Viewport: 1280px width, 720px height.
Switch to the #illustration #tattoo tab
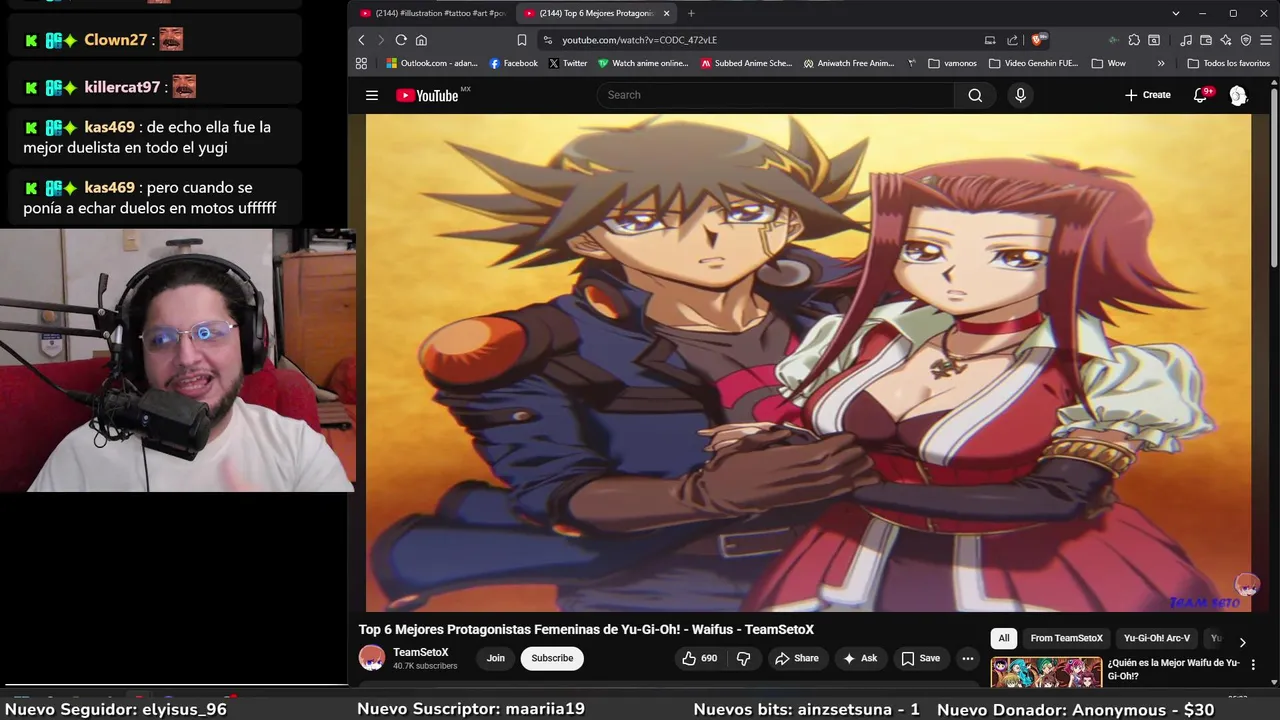[433, 13]
